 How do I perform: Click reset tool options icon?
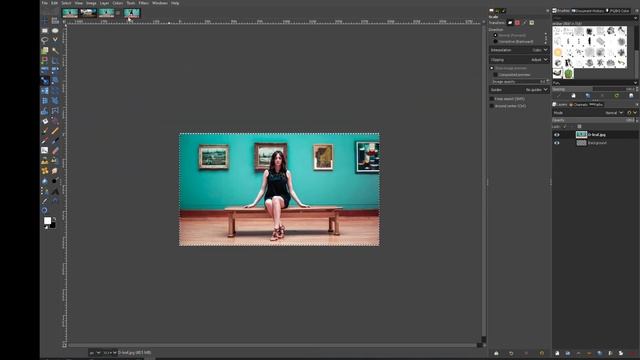coord(542,353)
